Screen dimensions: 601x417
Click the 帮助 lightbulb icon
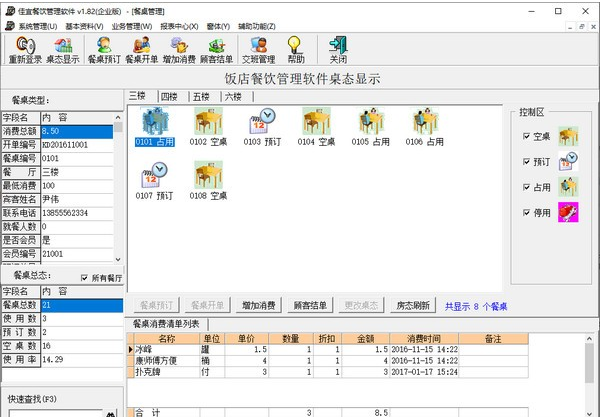(296, 50)
